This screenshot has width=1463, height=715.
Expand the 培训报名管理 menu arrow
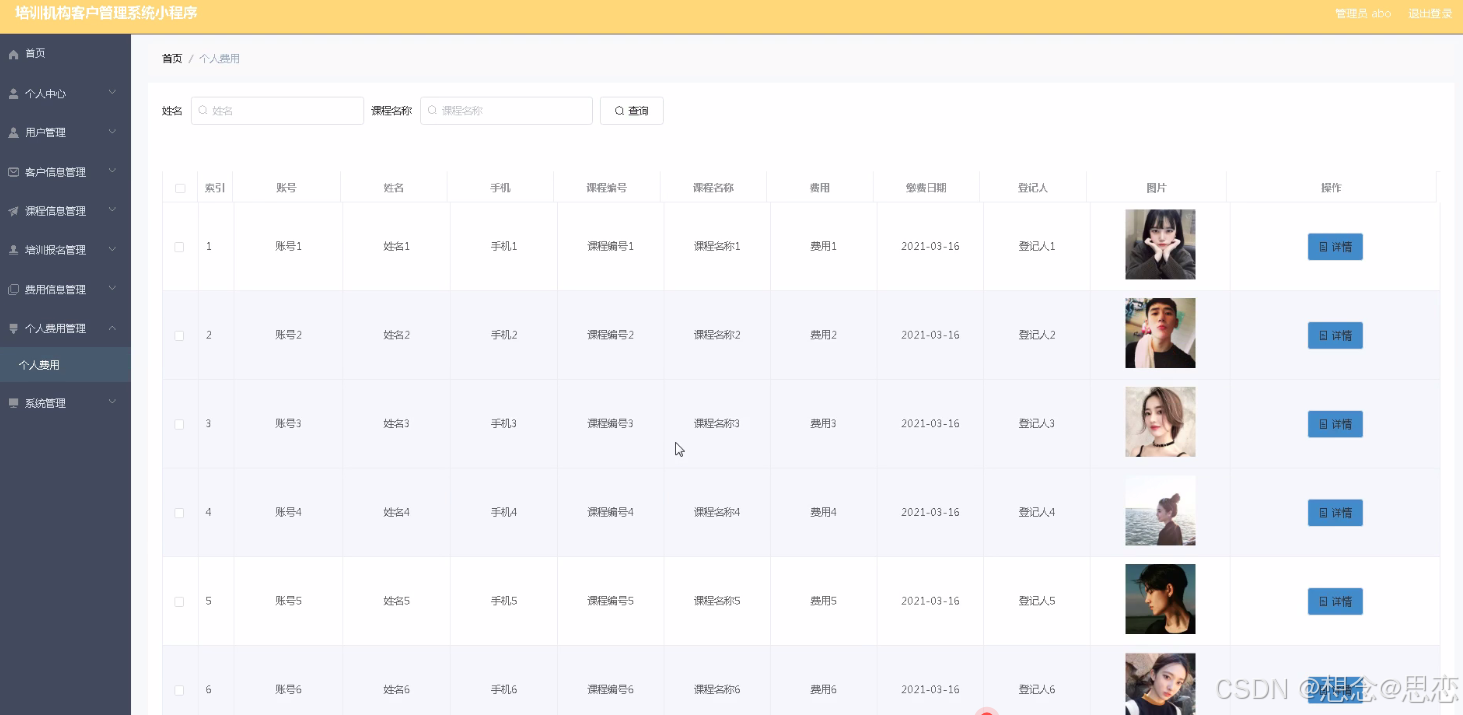[112, 249]
